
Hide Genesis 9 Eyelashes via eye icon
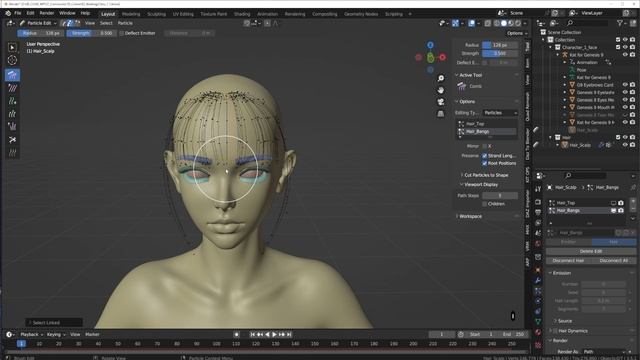(625, 92)
